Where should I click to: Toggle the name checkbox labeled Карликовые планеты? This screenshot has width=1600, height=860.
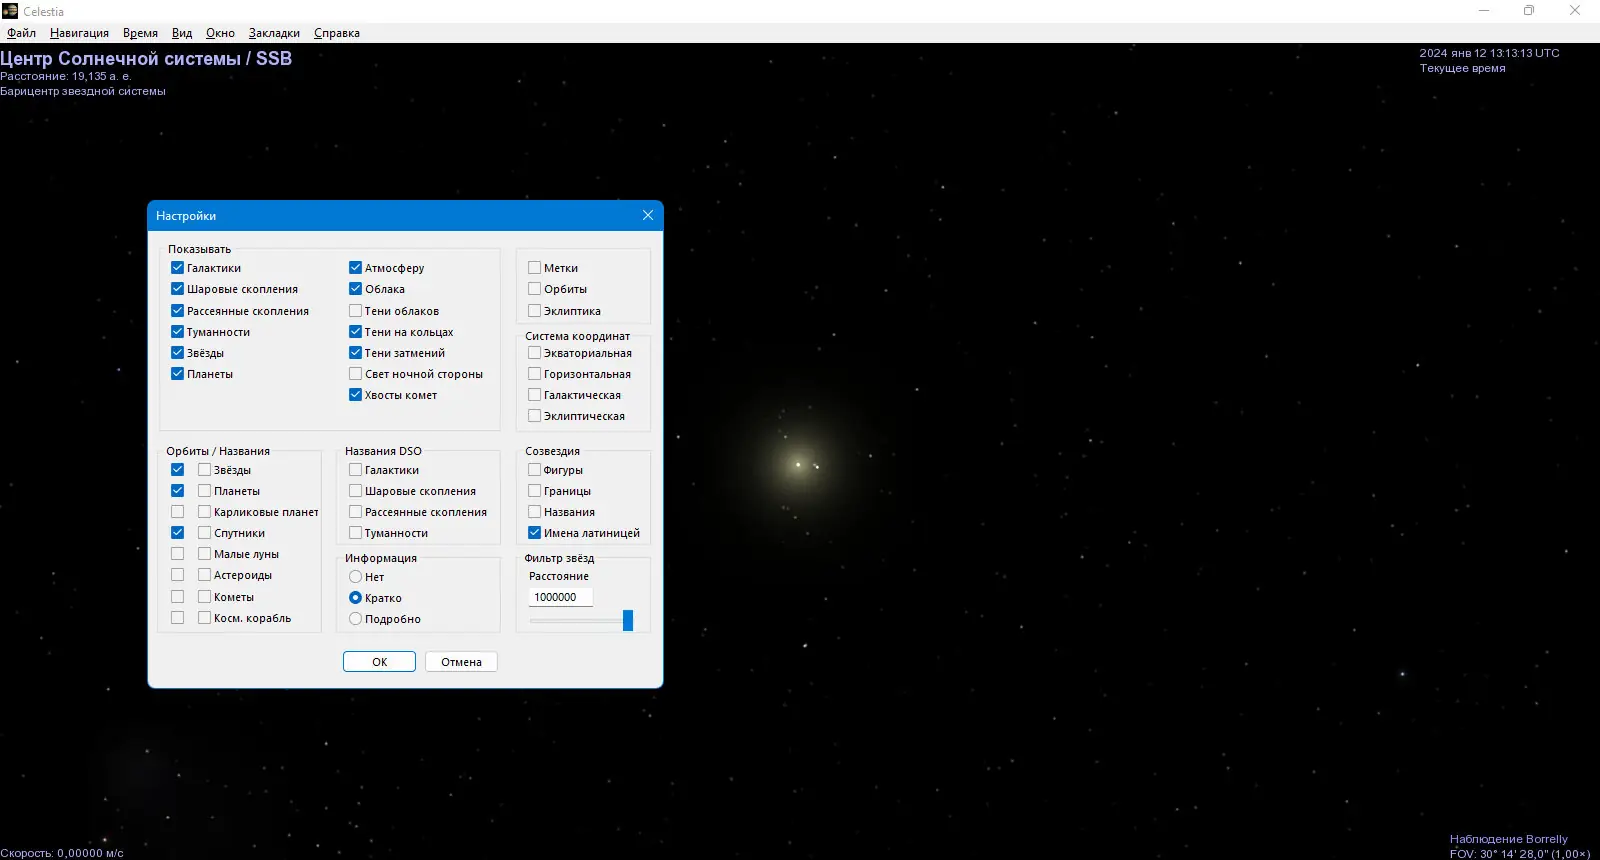pos(204,512)
